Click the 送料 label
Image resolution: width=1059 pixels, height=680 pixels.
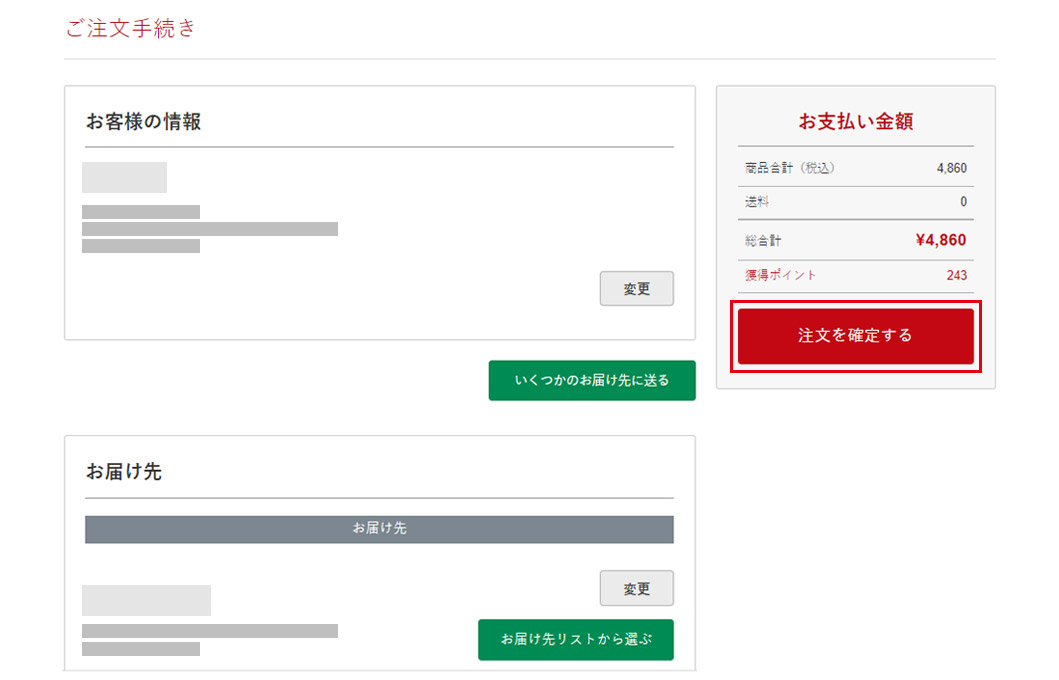pos(757,202)
